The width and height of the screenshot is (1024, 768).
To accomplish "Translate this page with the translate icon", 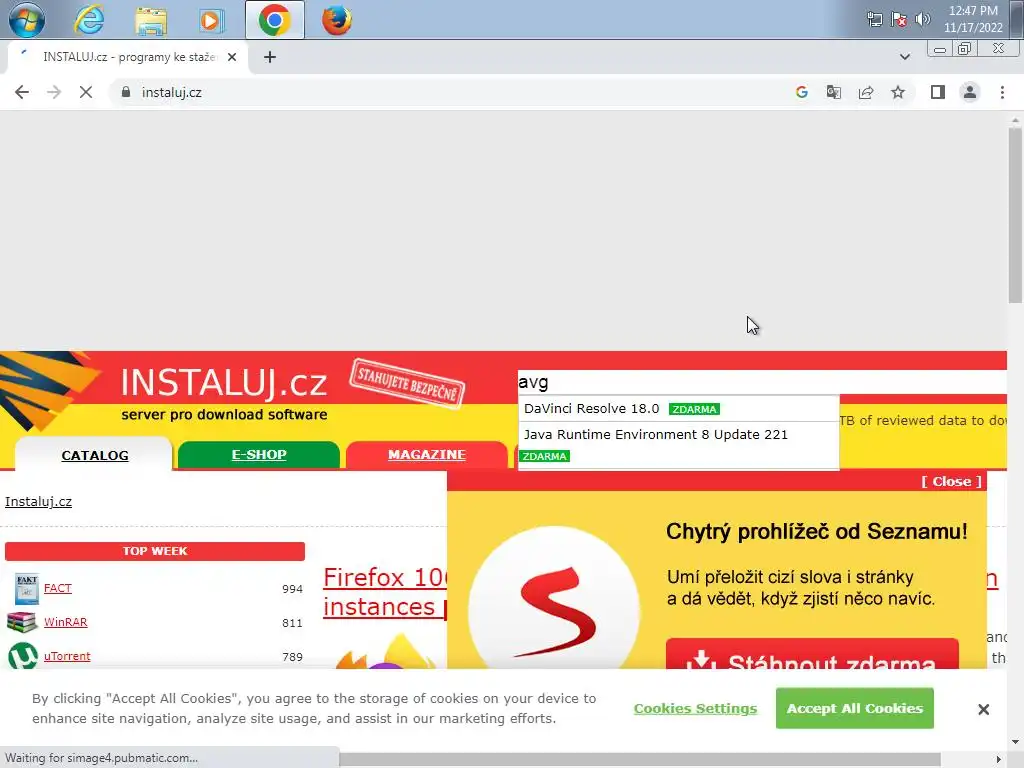I will click(x=834, y=92).
